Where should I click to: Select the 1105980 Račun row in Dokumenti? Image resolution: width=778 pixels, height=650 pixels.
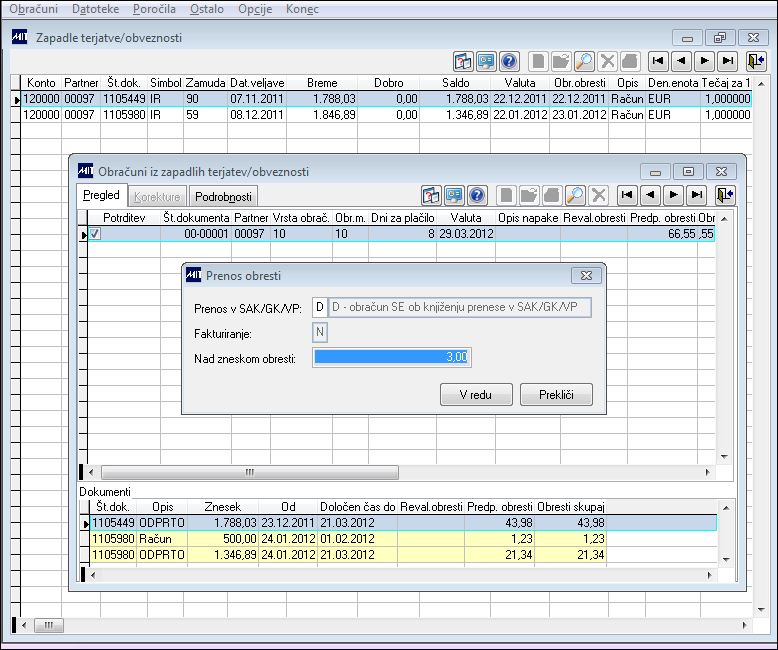click(347, 539)
